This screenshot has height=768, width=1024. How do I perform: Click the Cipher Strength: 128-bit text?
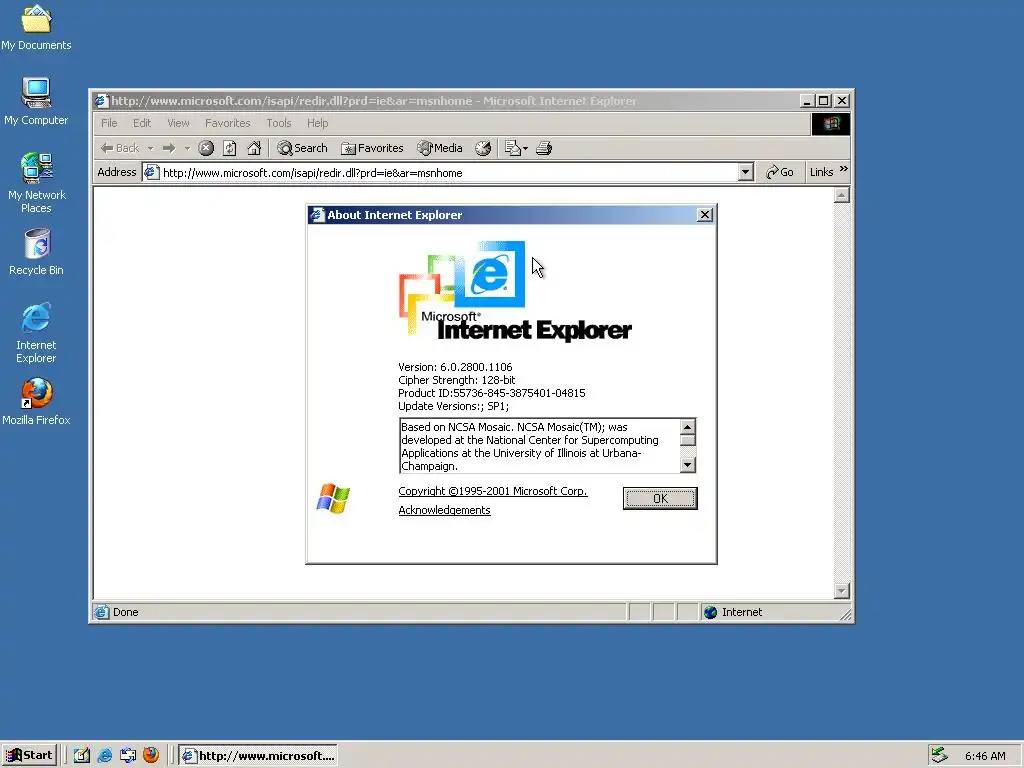pyautogui.click(x=456, y=380)
